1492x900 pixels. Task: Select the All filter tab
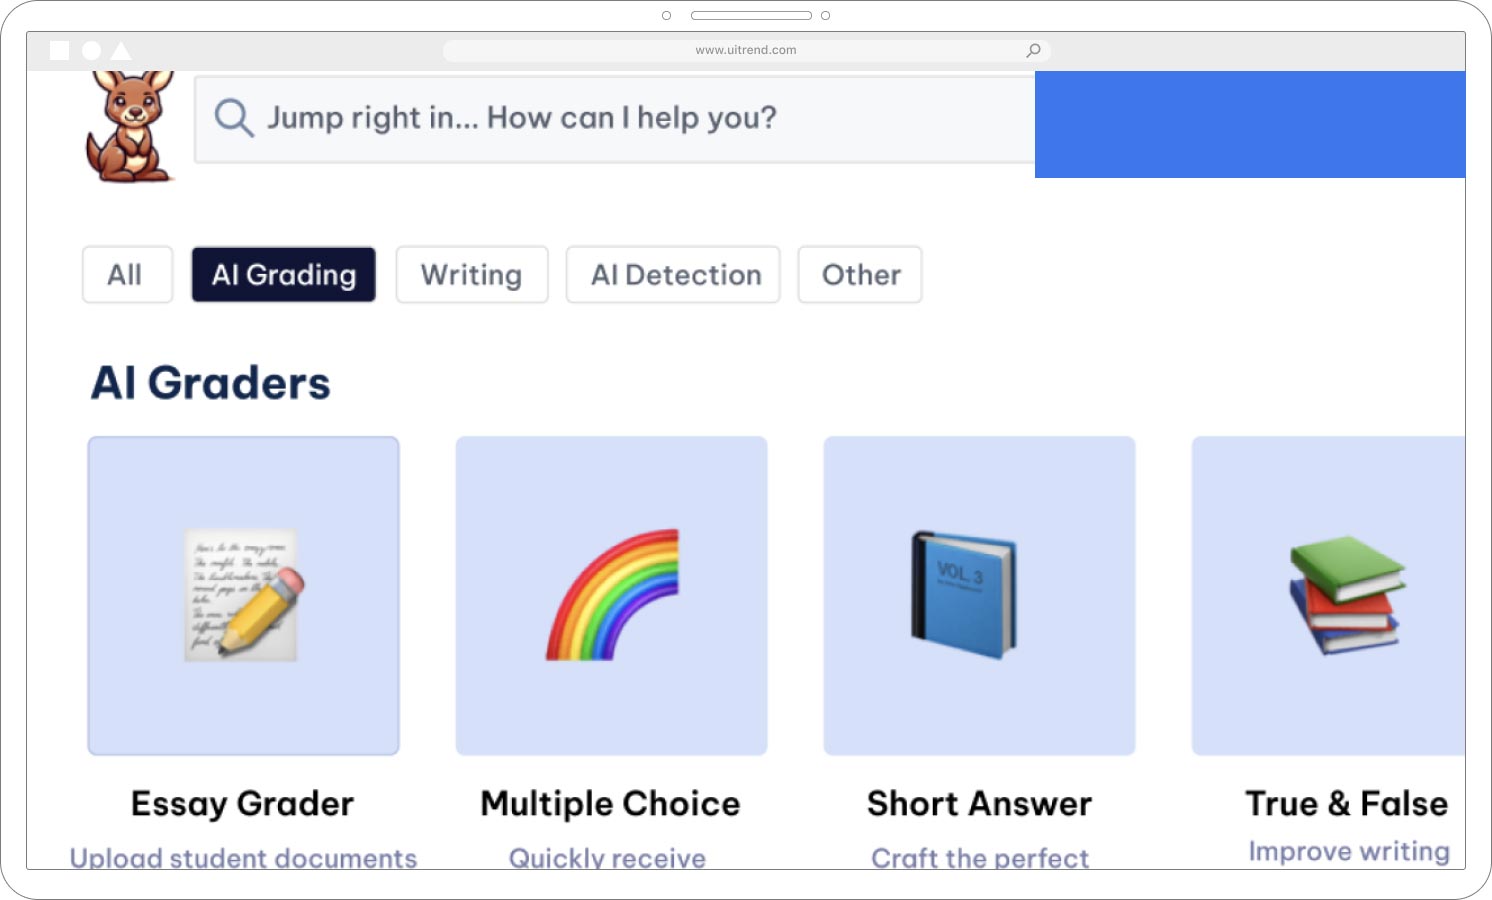click(126, 275)
